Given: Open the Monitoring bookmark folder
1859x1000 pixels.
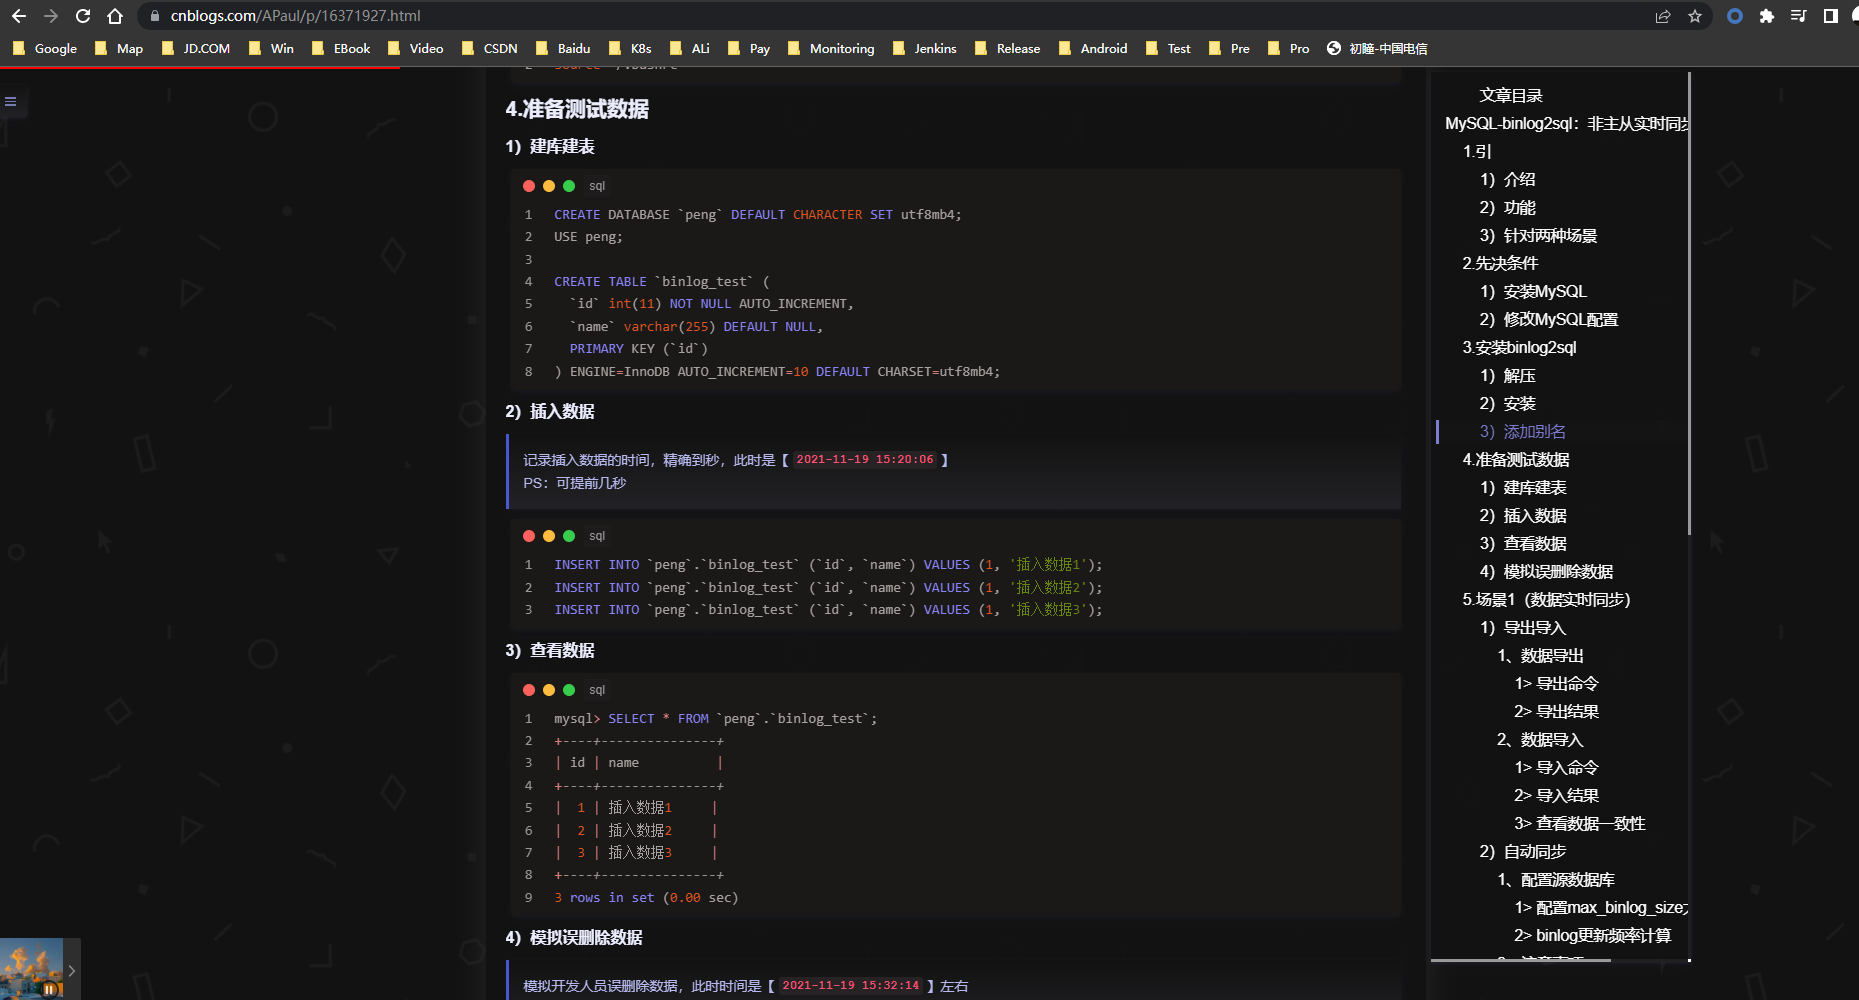Looking at the screenshot, I should tap(831, 48).
